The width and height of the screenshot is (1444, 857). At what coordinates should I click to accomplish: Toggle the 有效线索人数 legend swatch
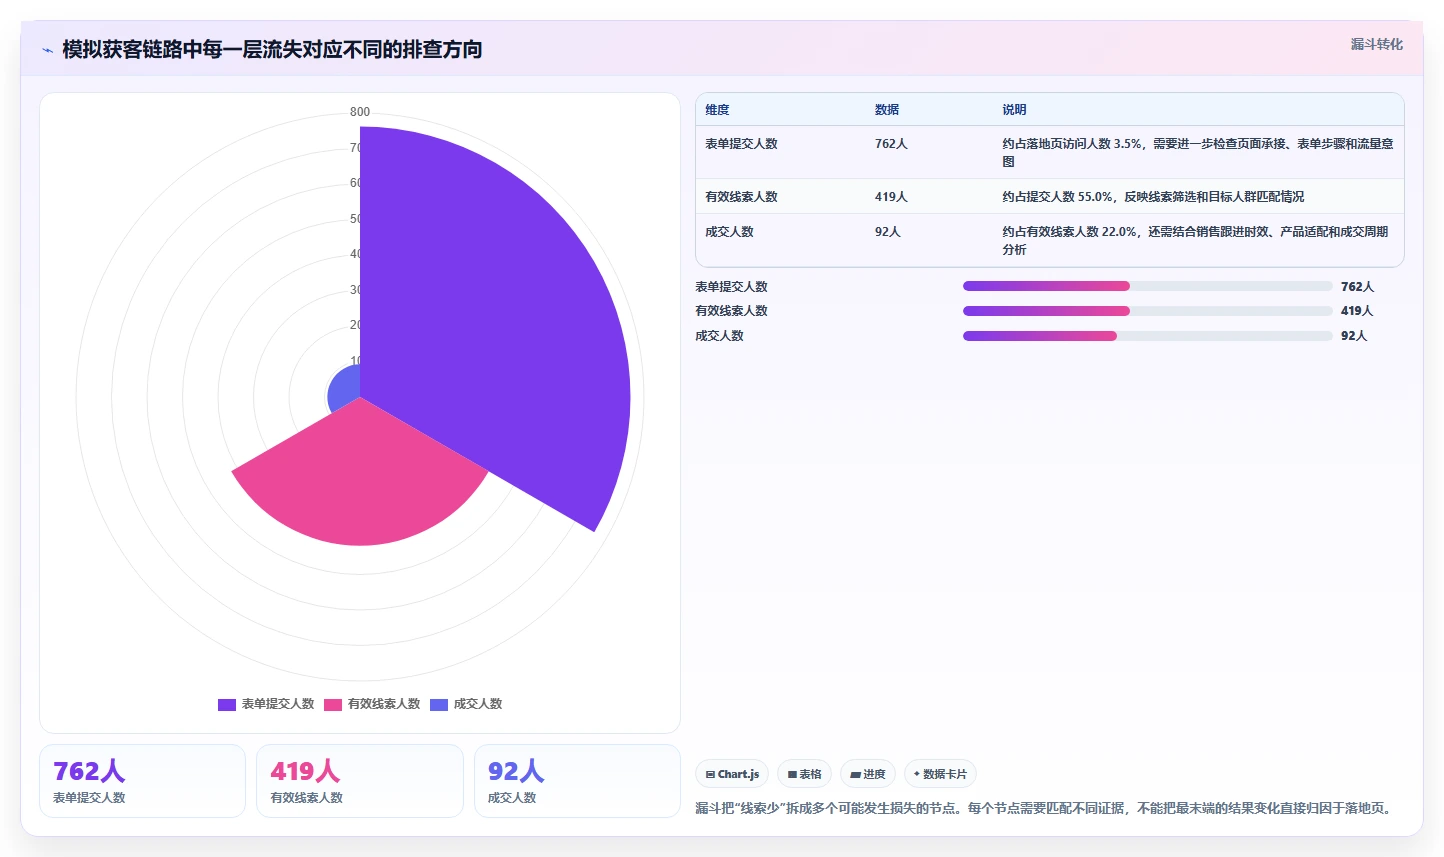[333, 704]
